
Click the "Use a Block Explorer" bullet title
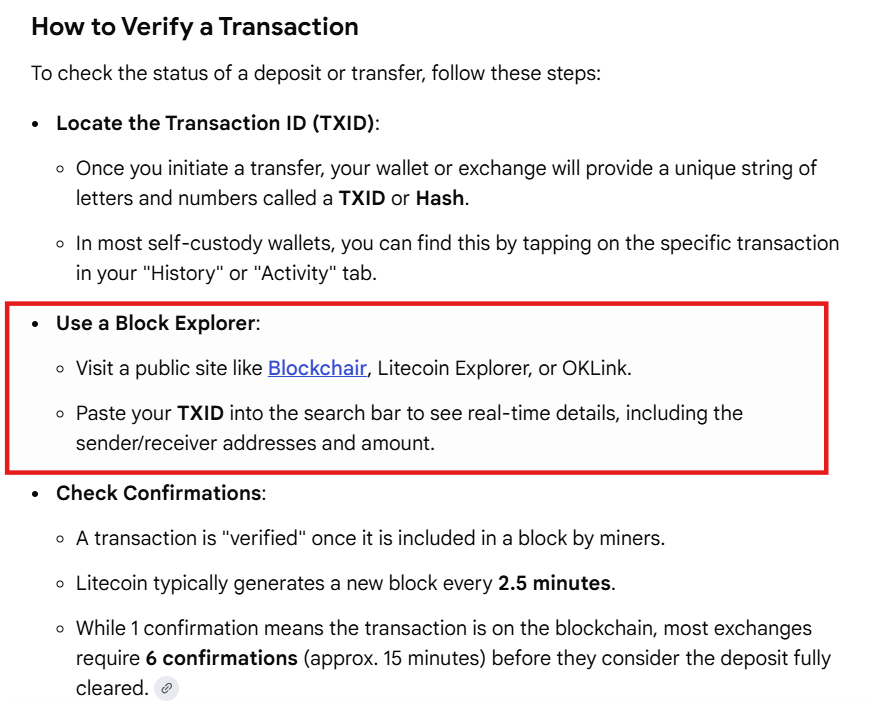click(157, 323)
